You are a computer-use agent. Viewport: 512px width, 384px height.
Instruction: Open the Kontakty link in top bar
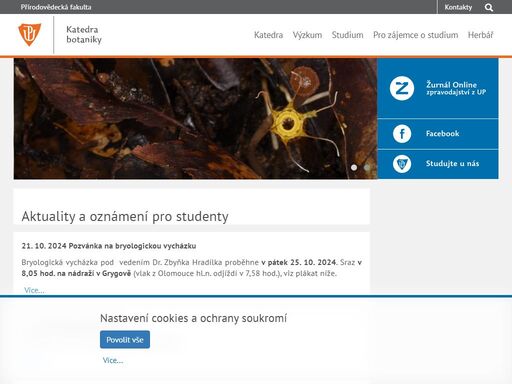point(458,7)
